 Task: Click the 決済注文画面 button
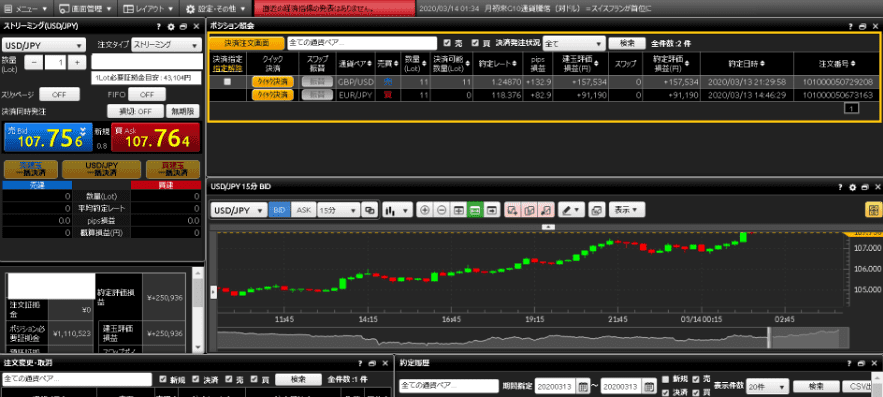tap(247, 43)
